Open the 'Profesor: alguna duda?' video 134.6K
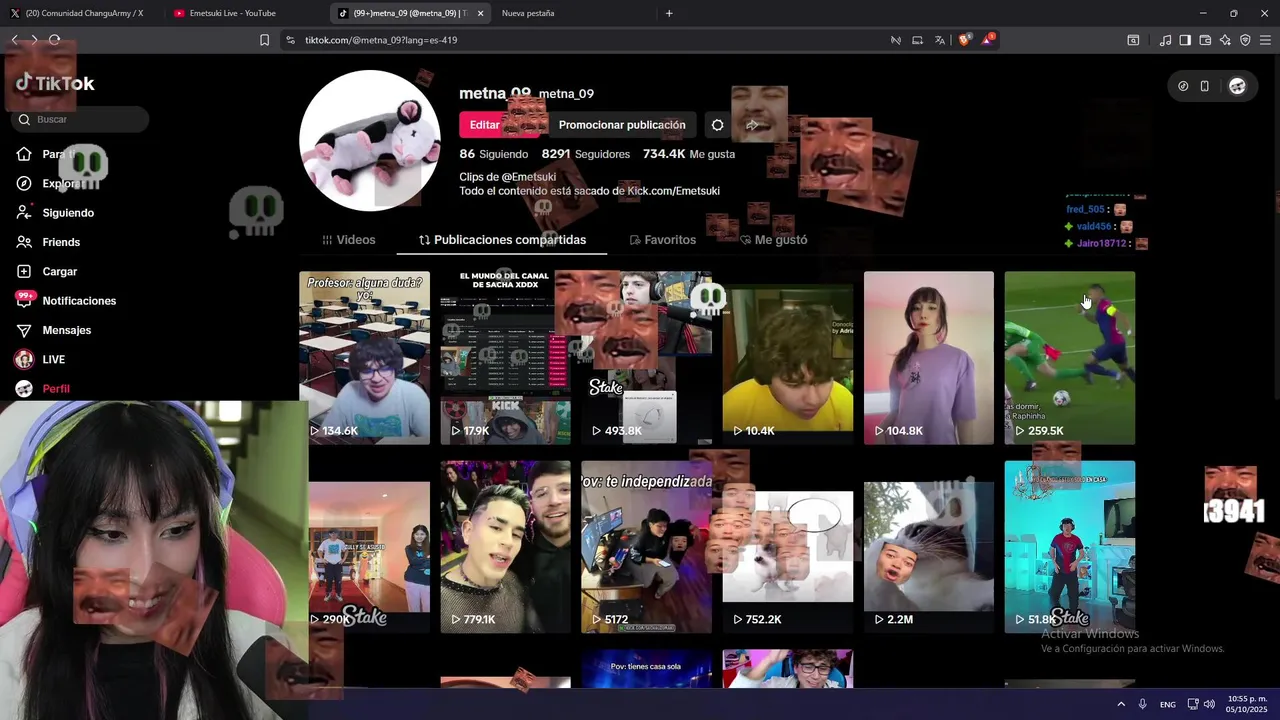This screenshot has width=1280, height=720. tap(364, 357)
